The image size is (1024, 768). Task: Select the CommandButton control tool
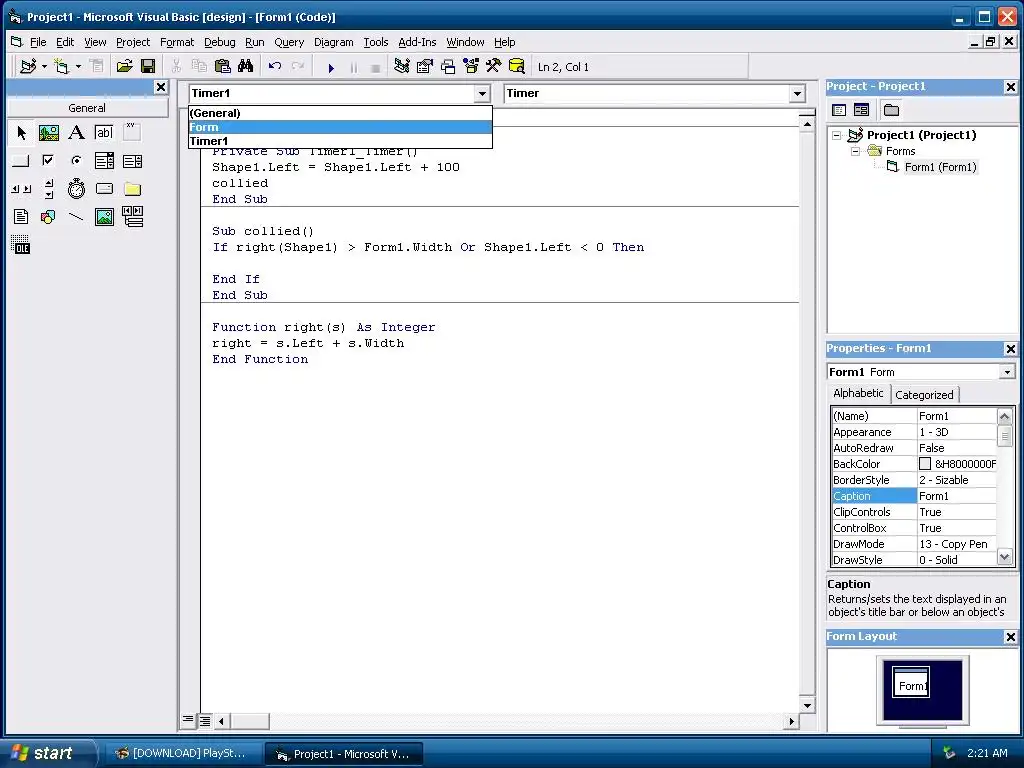click(x=21, y=161)
